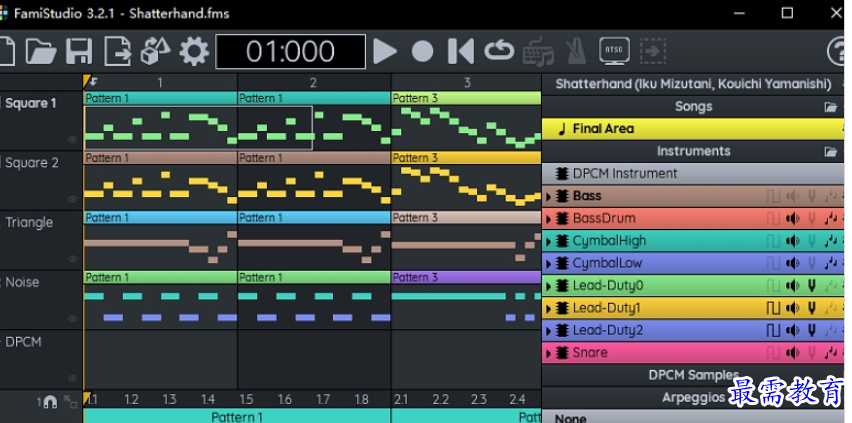Toggle Square 2 channel visibility eye
Viewport: 852px width, 423px height.
click(x=73, y=200)
